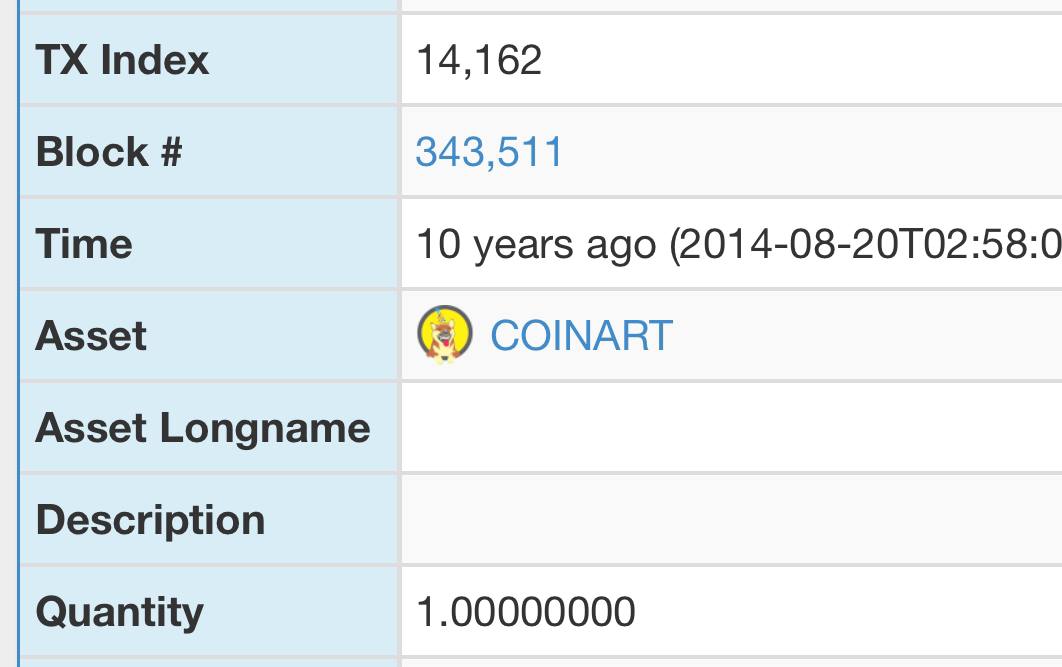Screen dimensions: 1062x667
Task: Click the empty Description value cell
Action: coord(731,519)
